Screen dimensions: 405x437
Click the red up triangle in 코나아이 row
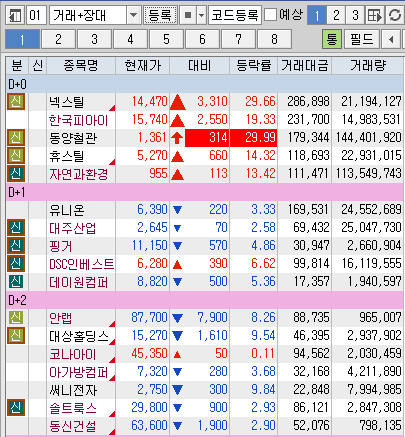coord(177,354)
